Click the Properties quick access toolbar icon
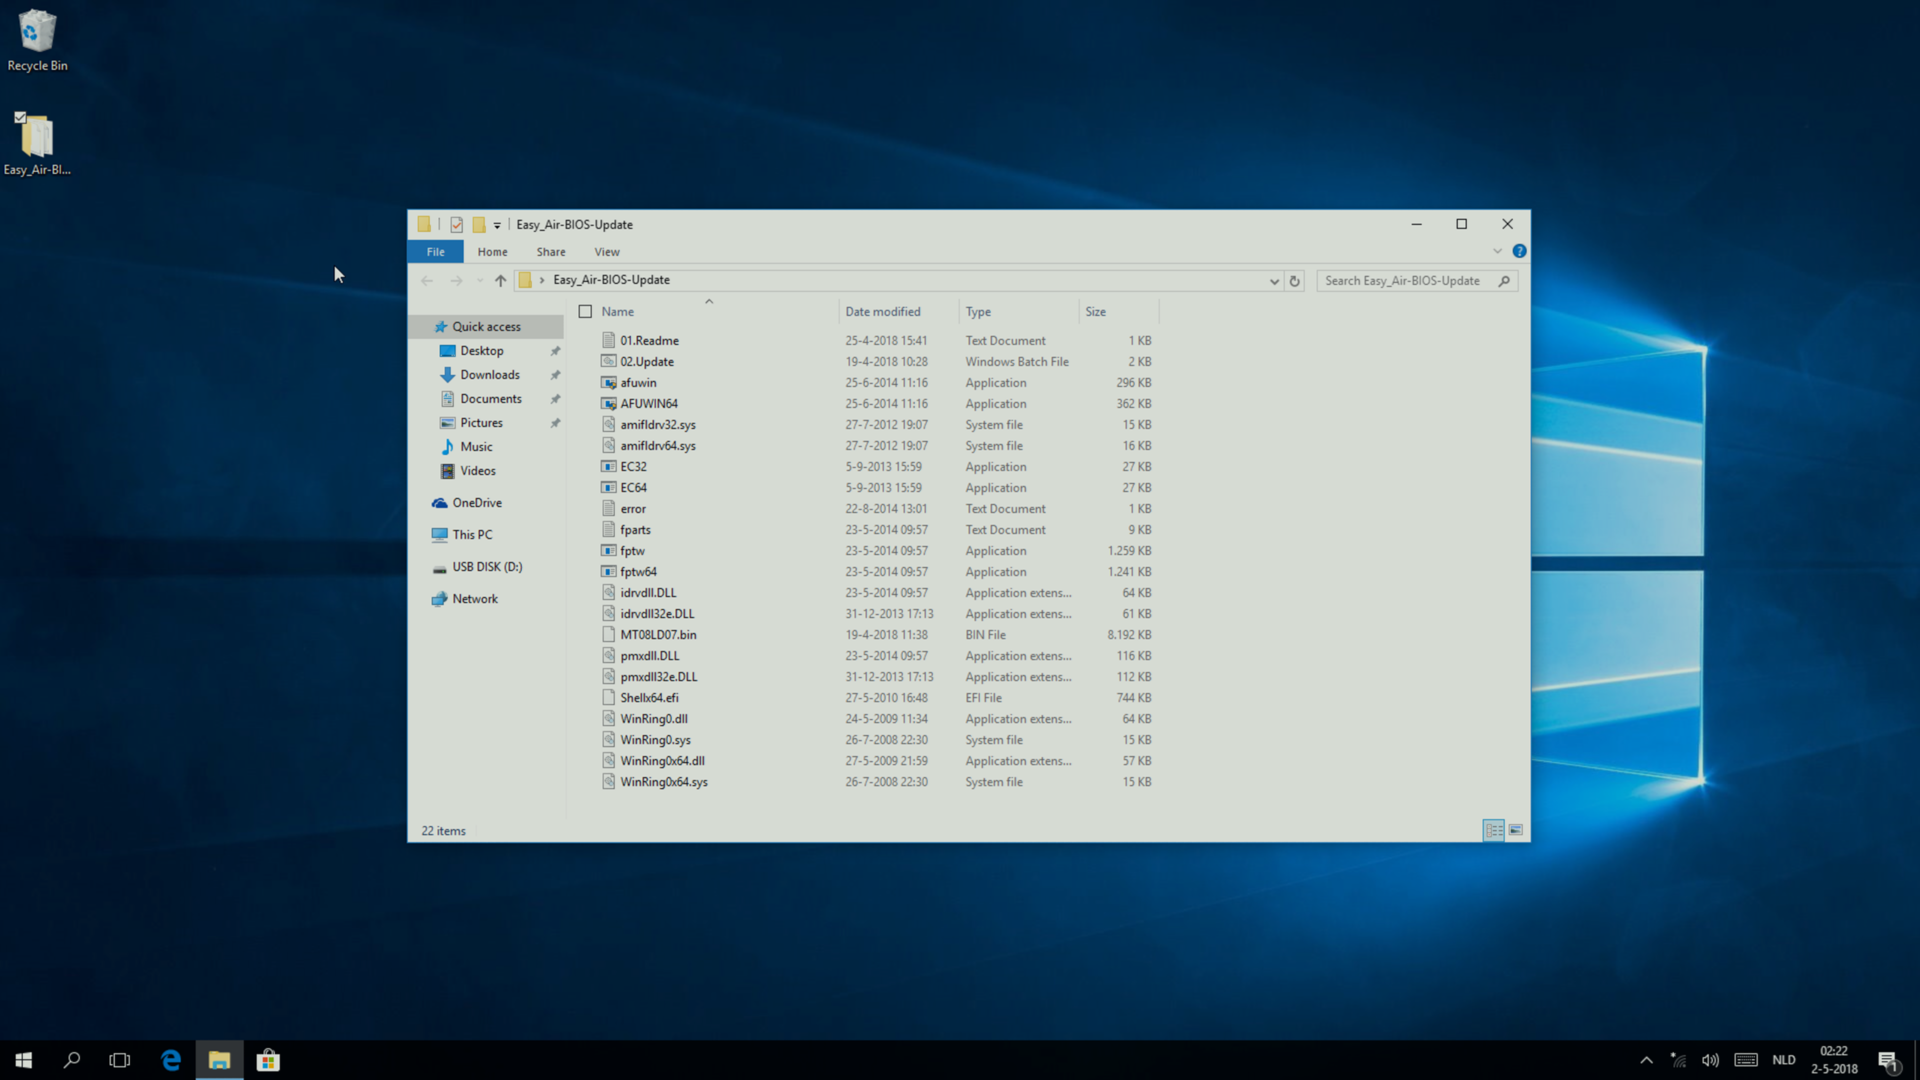Viewport: 1920px width, 1080px height. 456,225
